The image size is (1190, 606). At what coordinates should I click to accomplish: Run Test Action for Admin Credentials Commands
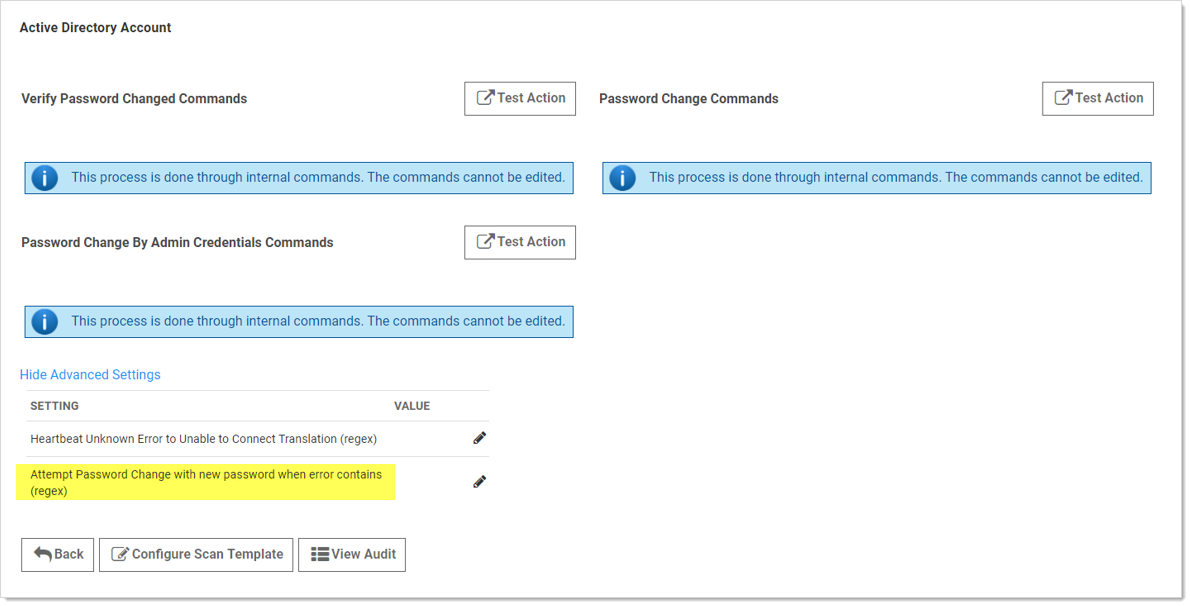coord(519,241)
